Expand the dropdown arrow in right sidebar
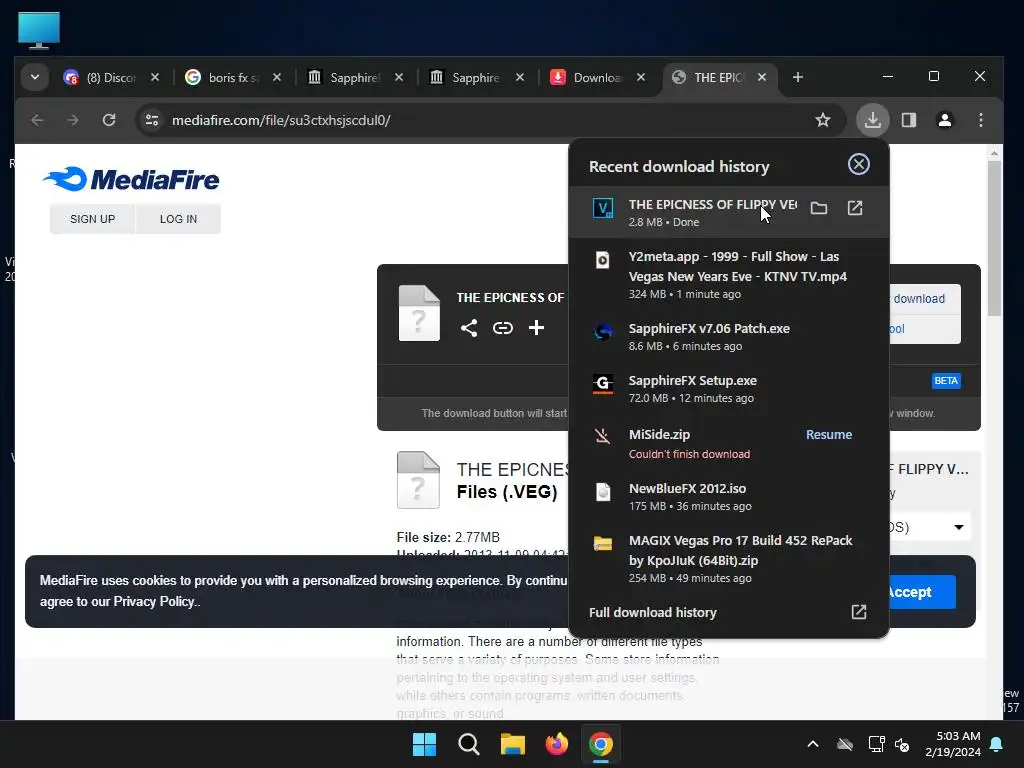The height and width of the screenshot is (768, 1024). coord(959,527)
